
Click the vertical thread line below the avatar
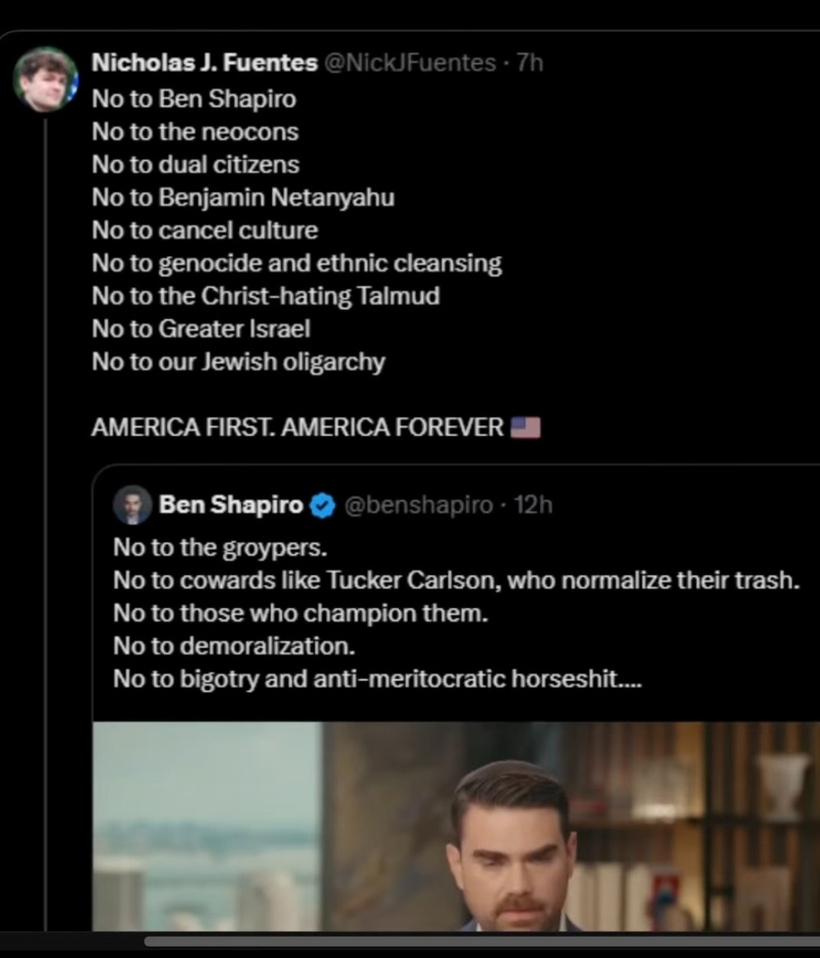coord(45,500)
